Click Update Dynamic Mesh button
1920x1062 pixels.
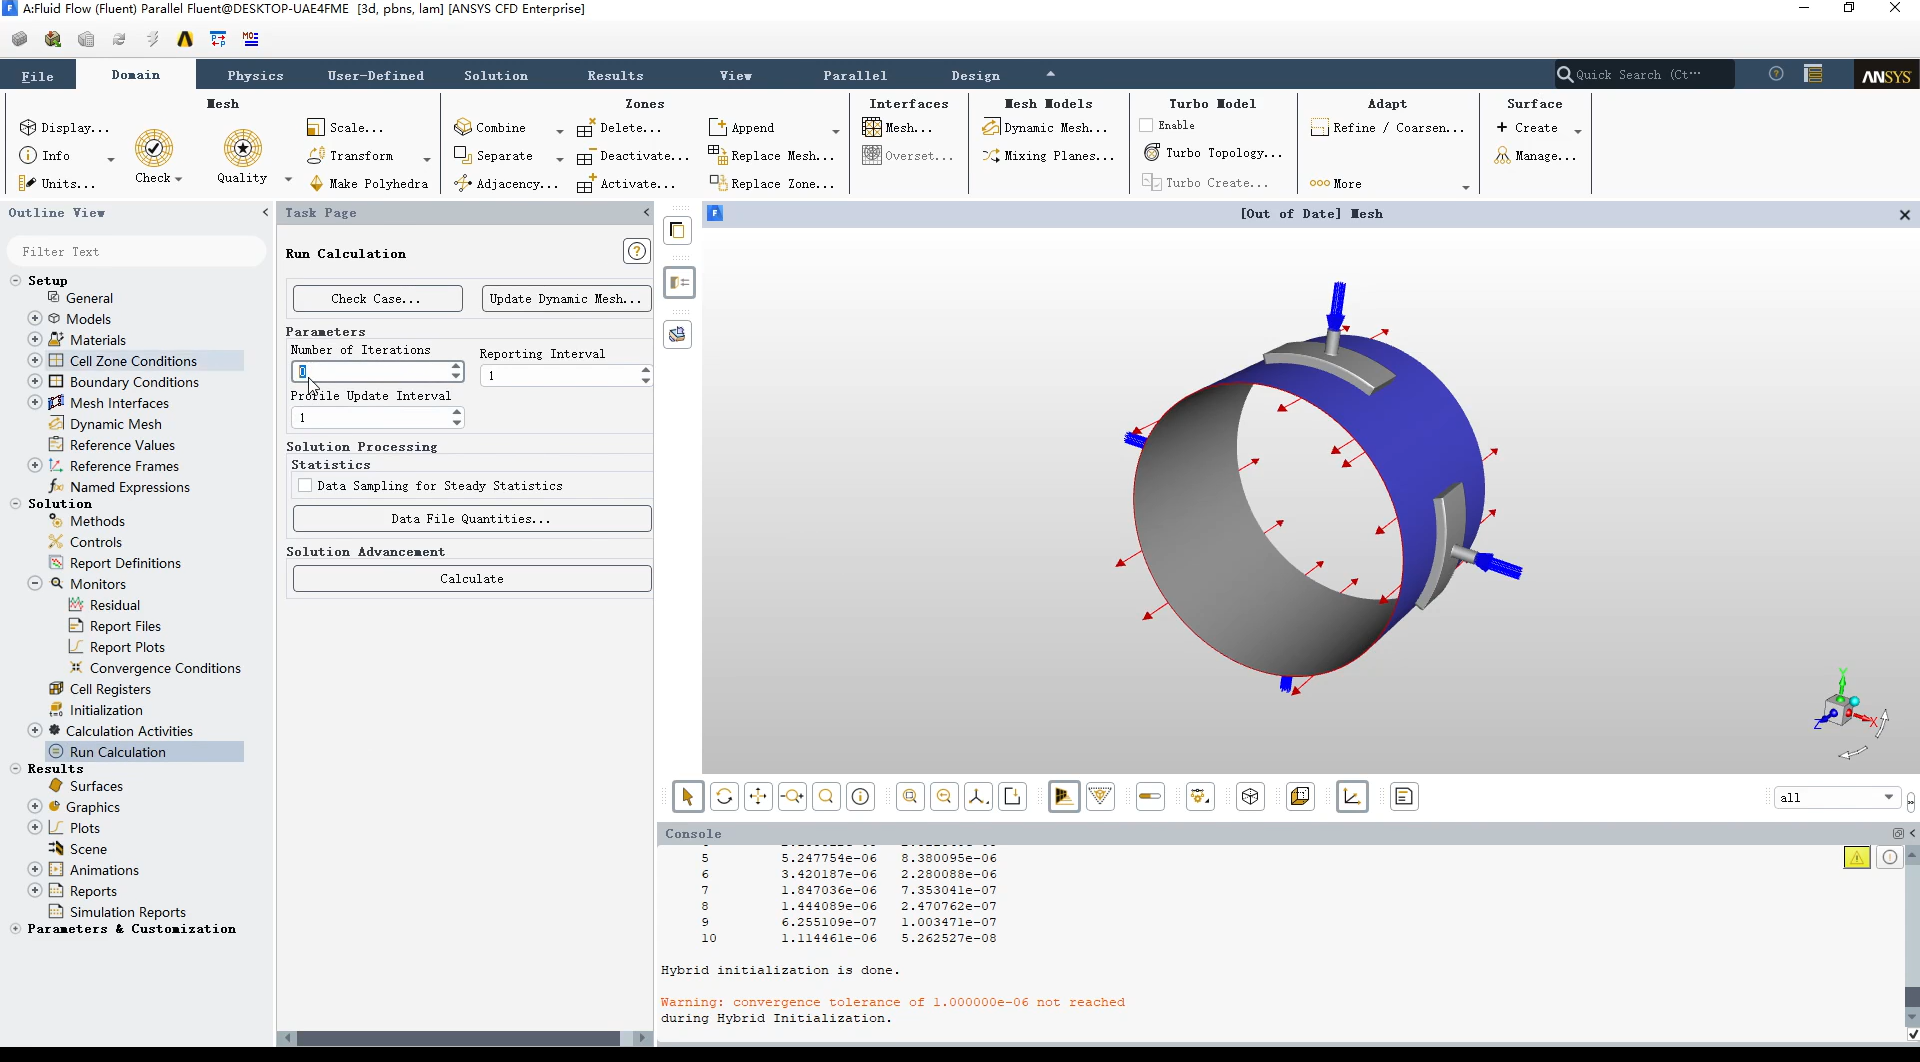pos(566,299)
